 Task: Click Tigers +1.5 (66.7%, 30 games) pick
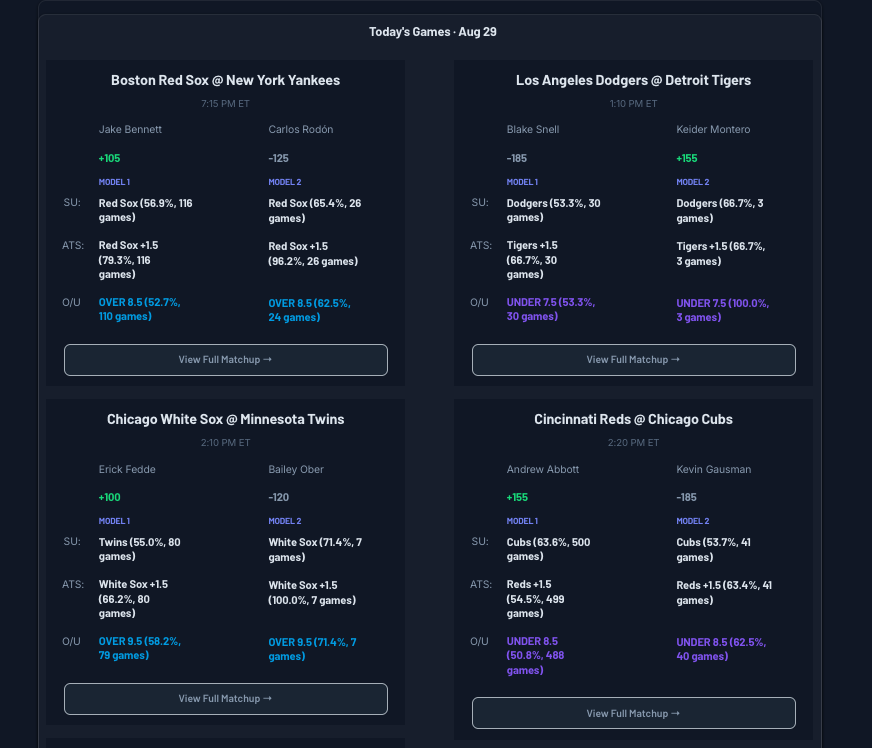click(532, 260)
